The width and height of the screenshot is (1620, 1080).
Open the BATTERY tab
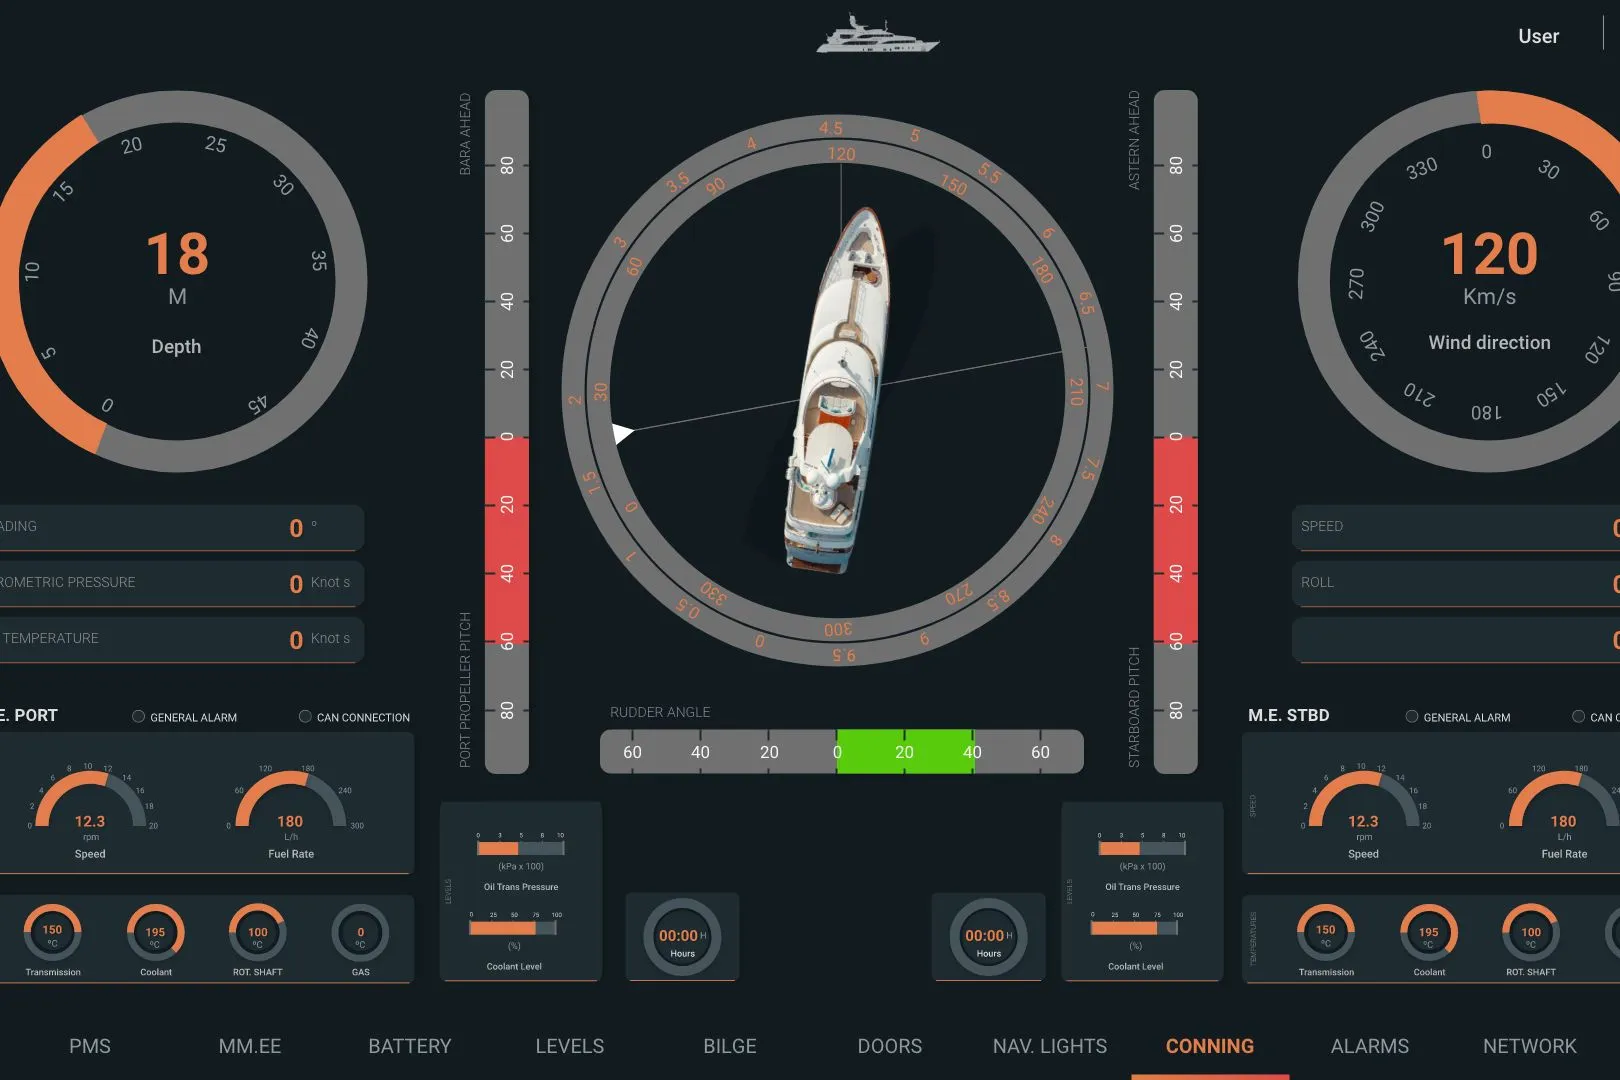(410, 1046)
